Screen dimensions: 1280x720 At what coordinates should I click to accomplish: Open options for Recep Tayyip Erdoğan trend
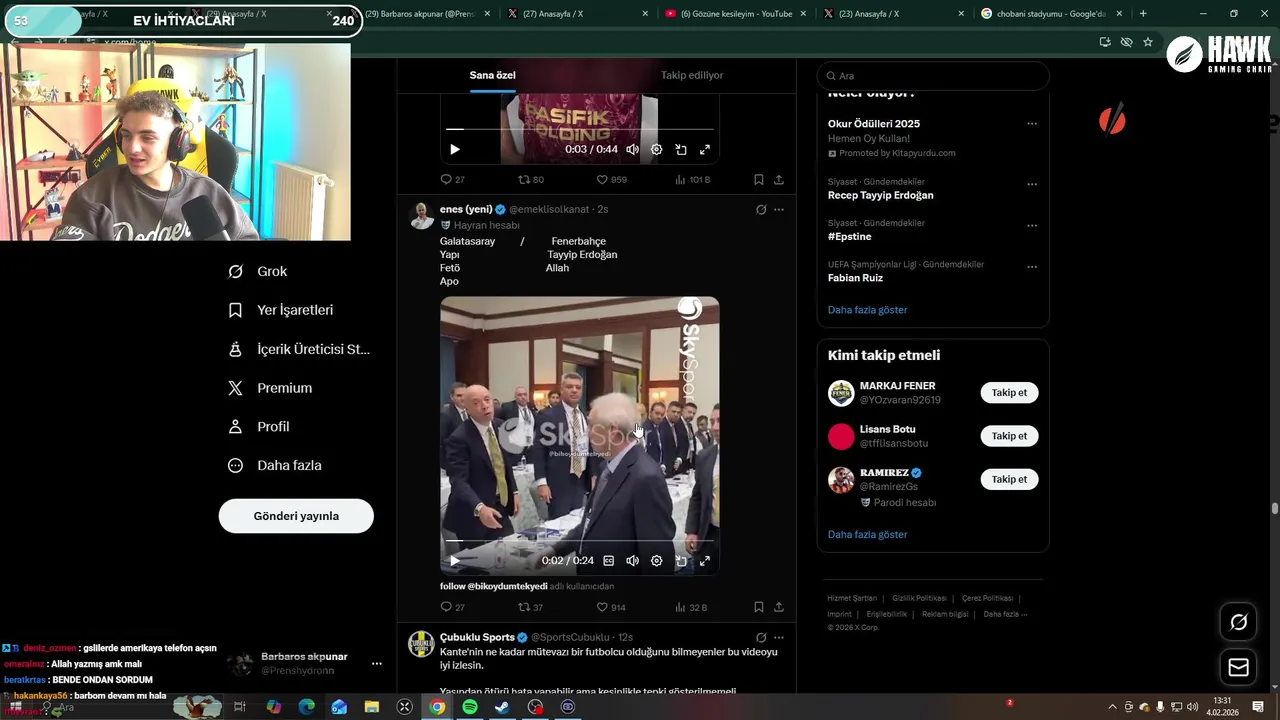[x=1032, y=185]
